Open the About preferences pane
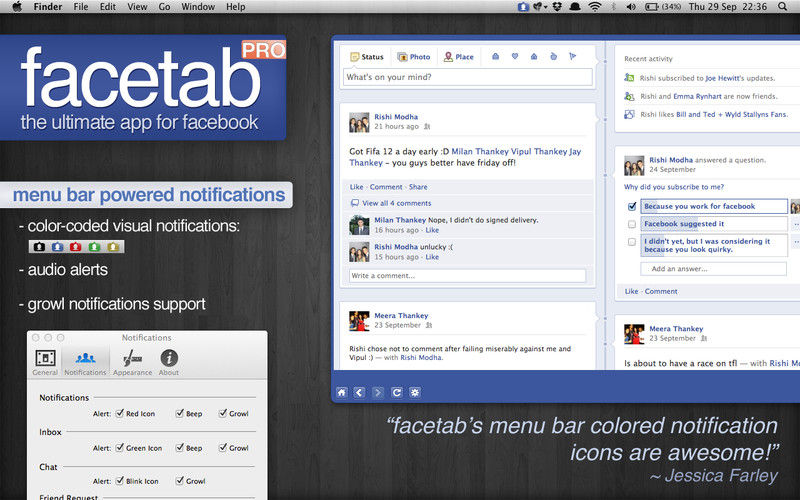This screenshot has width=800, height=500. (x=169, y=363)
